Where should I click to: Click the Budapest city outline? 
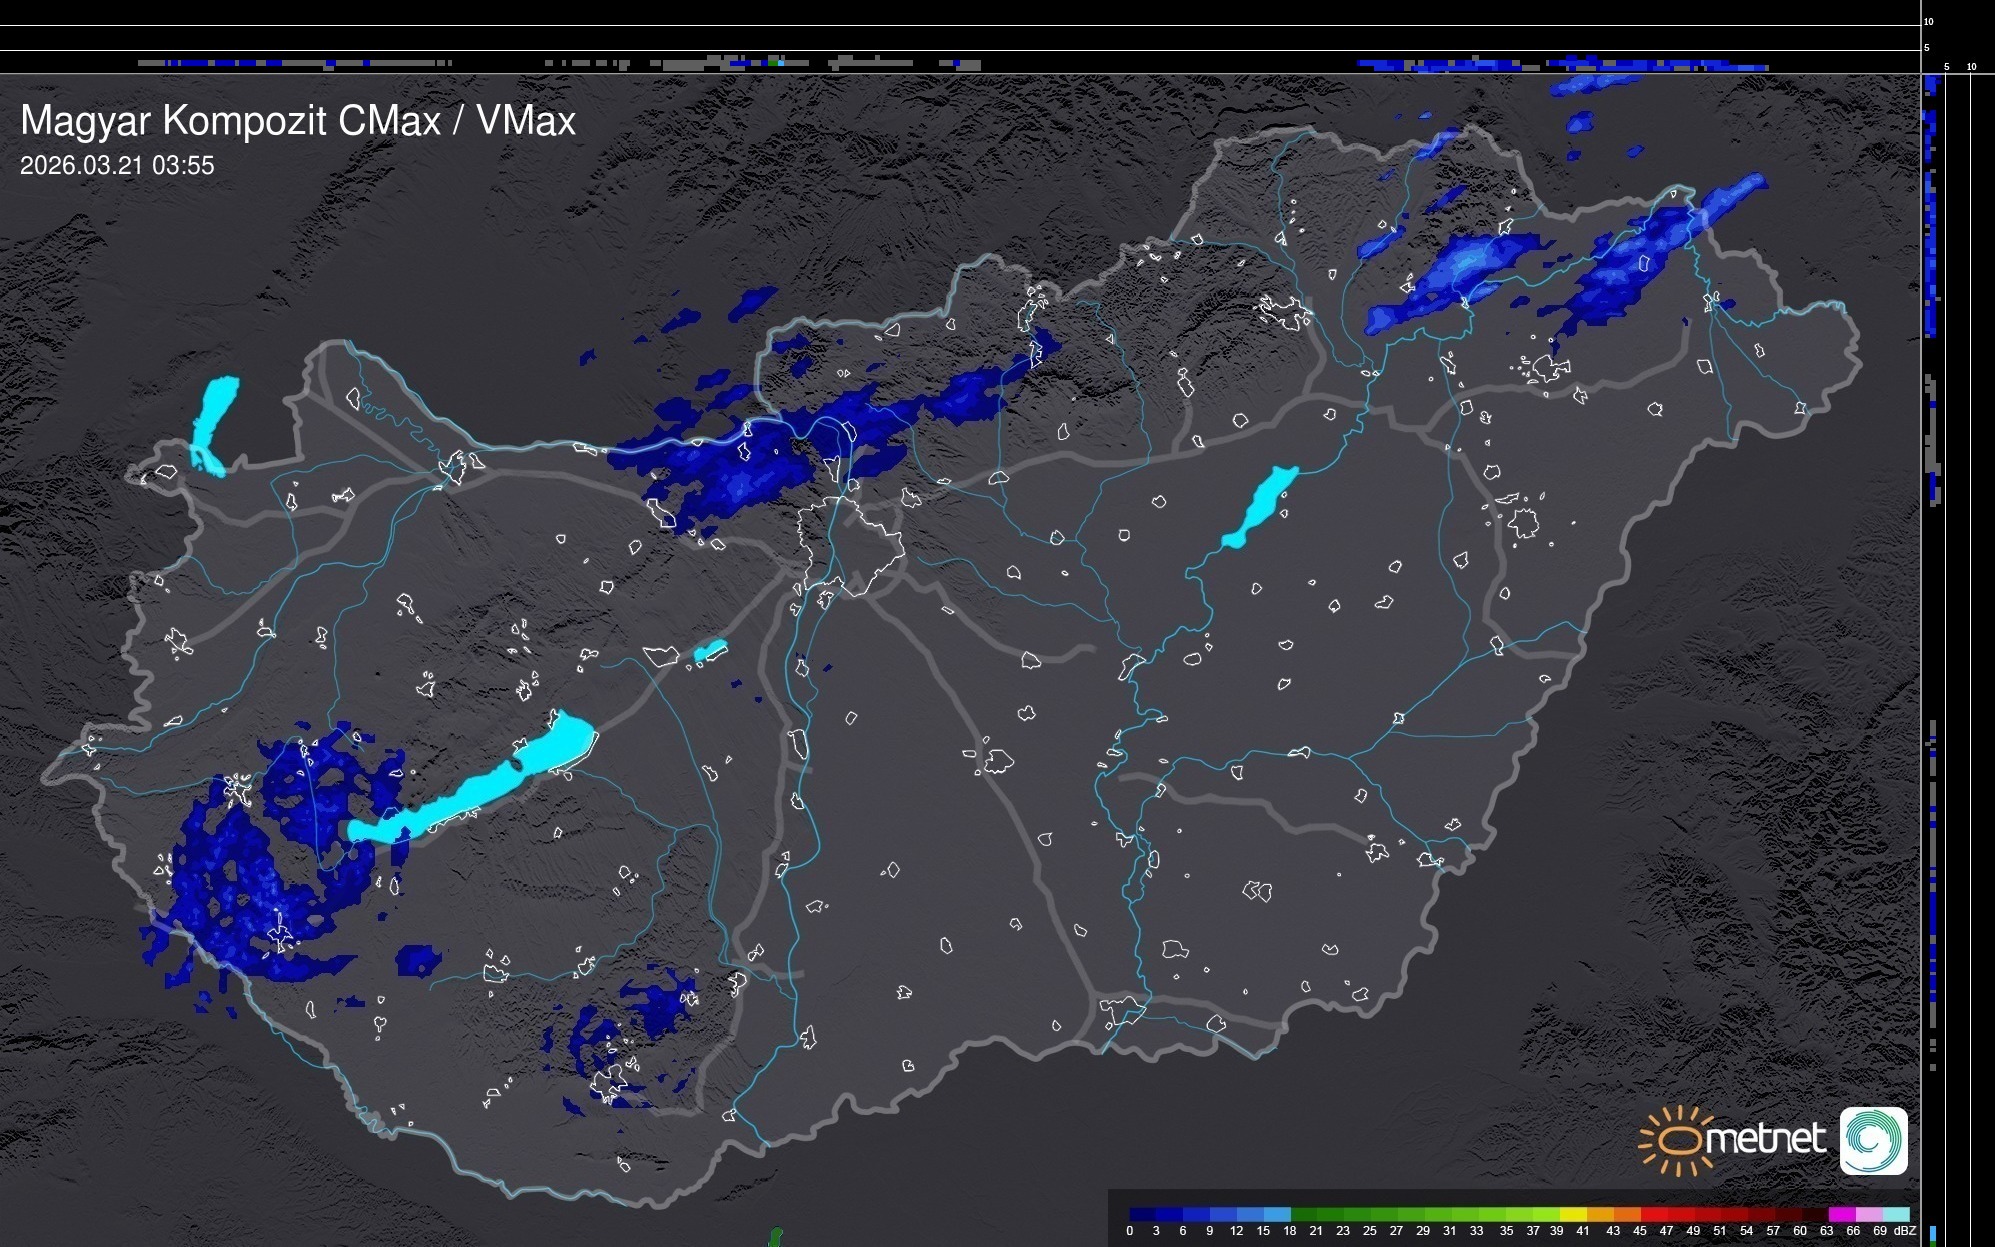pyautogui.click(x=853, y=545)
